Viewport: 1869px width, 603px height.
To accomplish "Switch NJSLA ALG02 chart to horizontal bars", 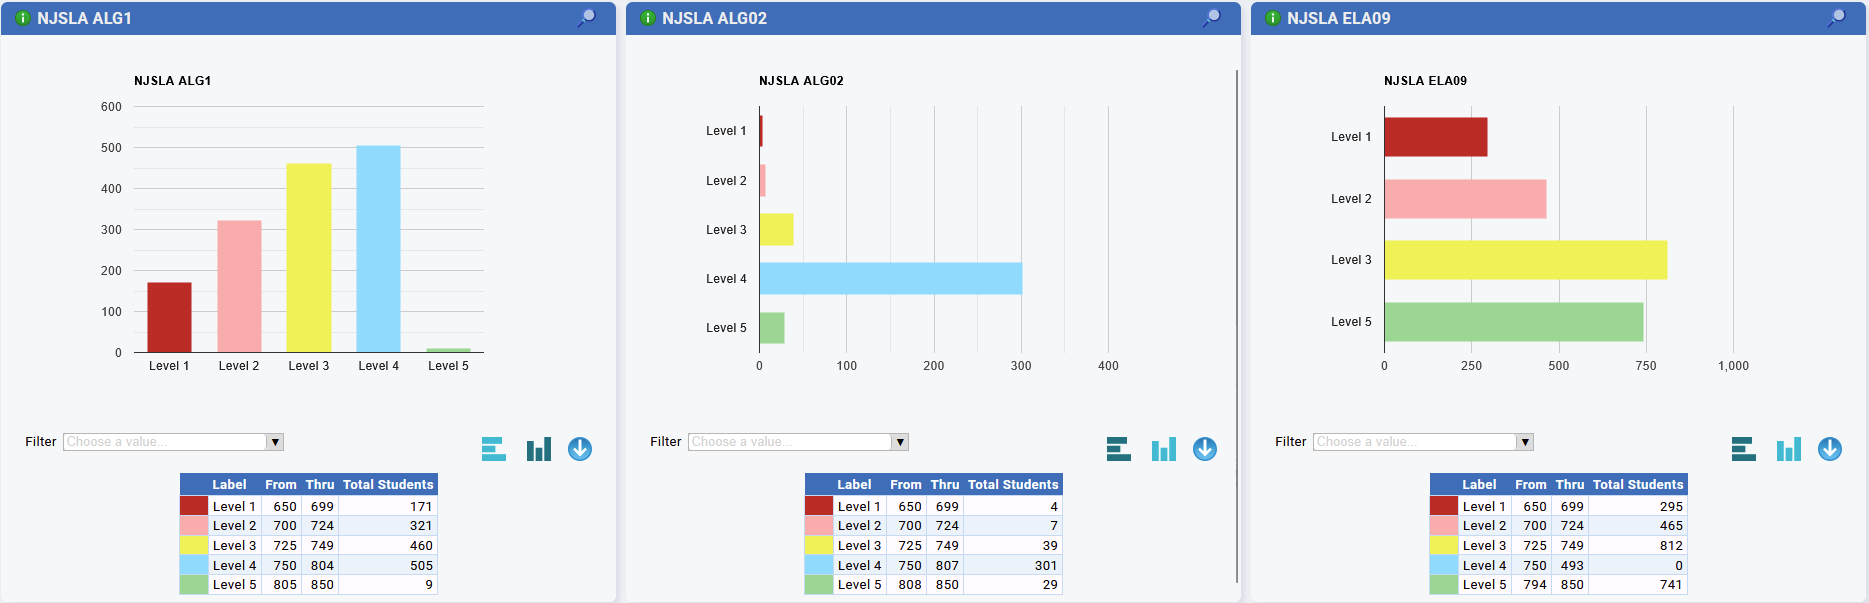I will coord(1119,449).
